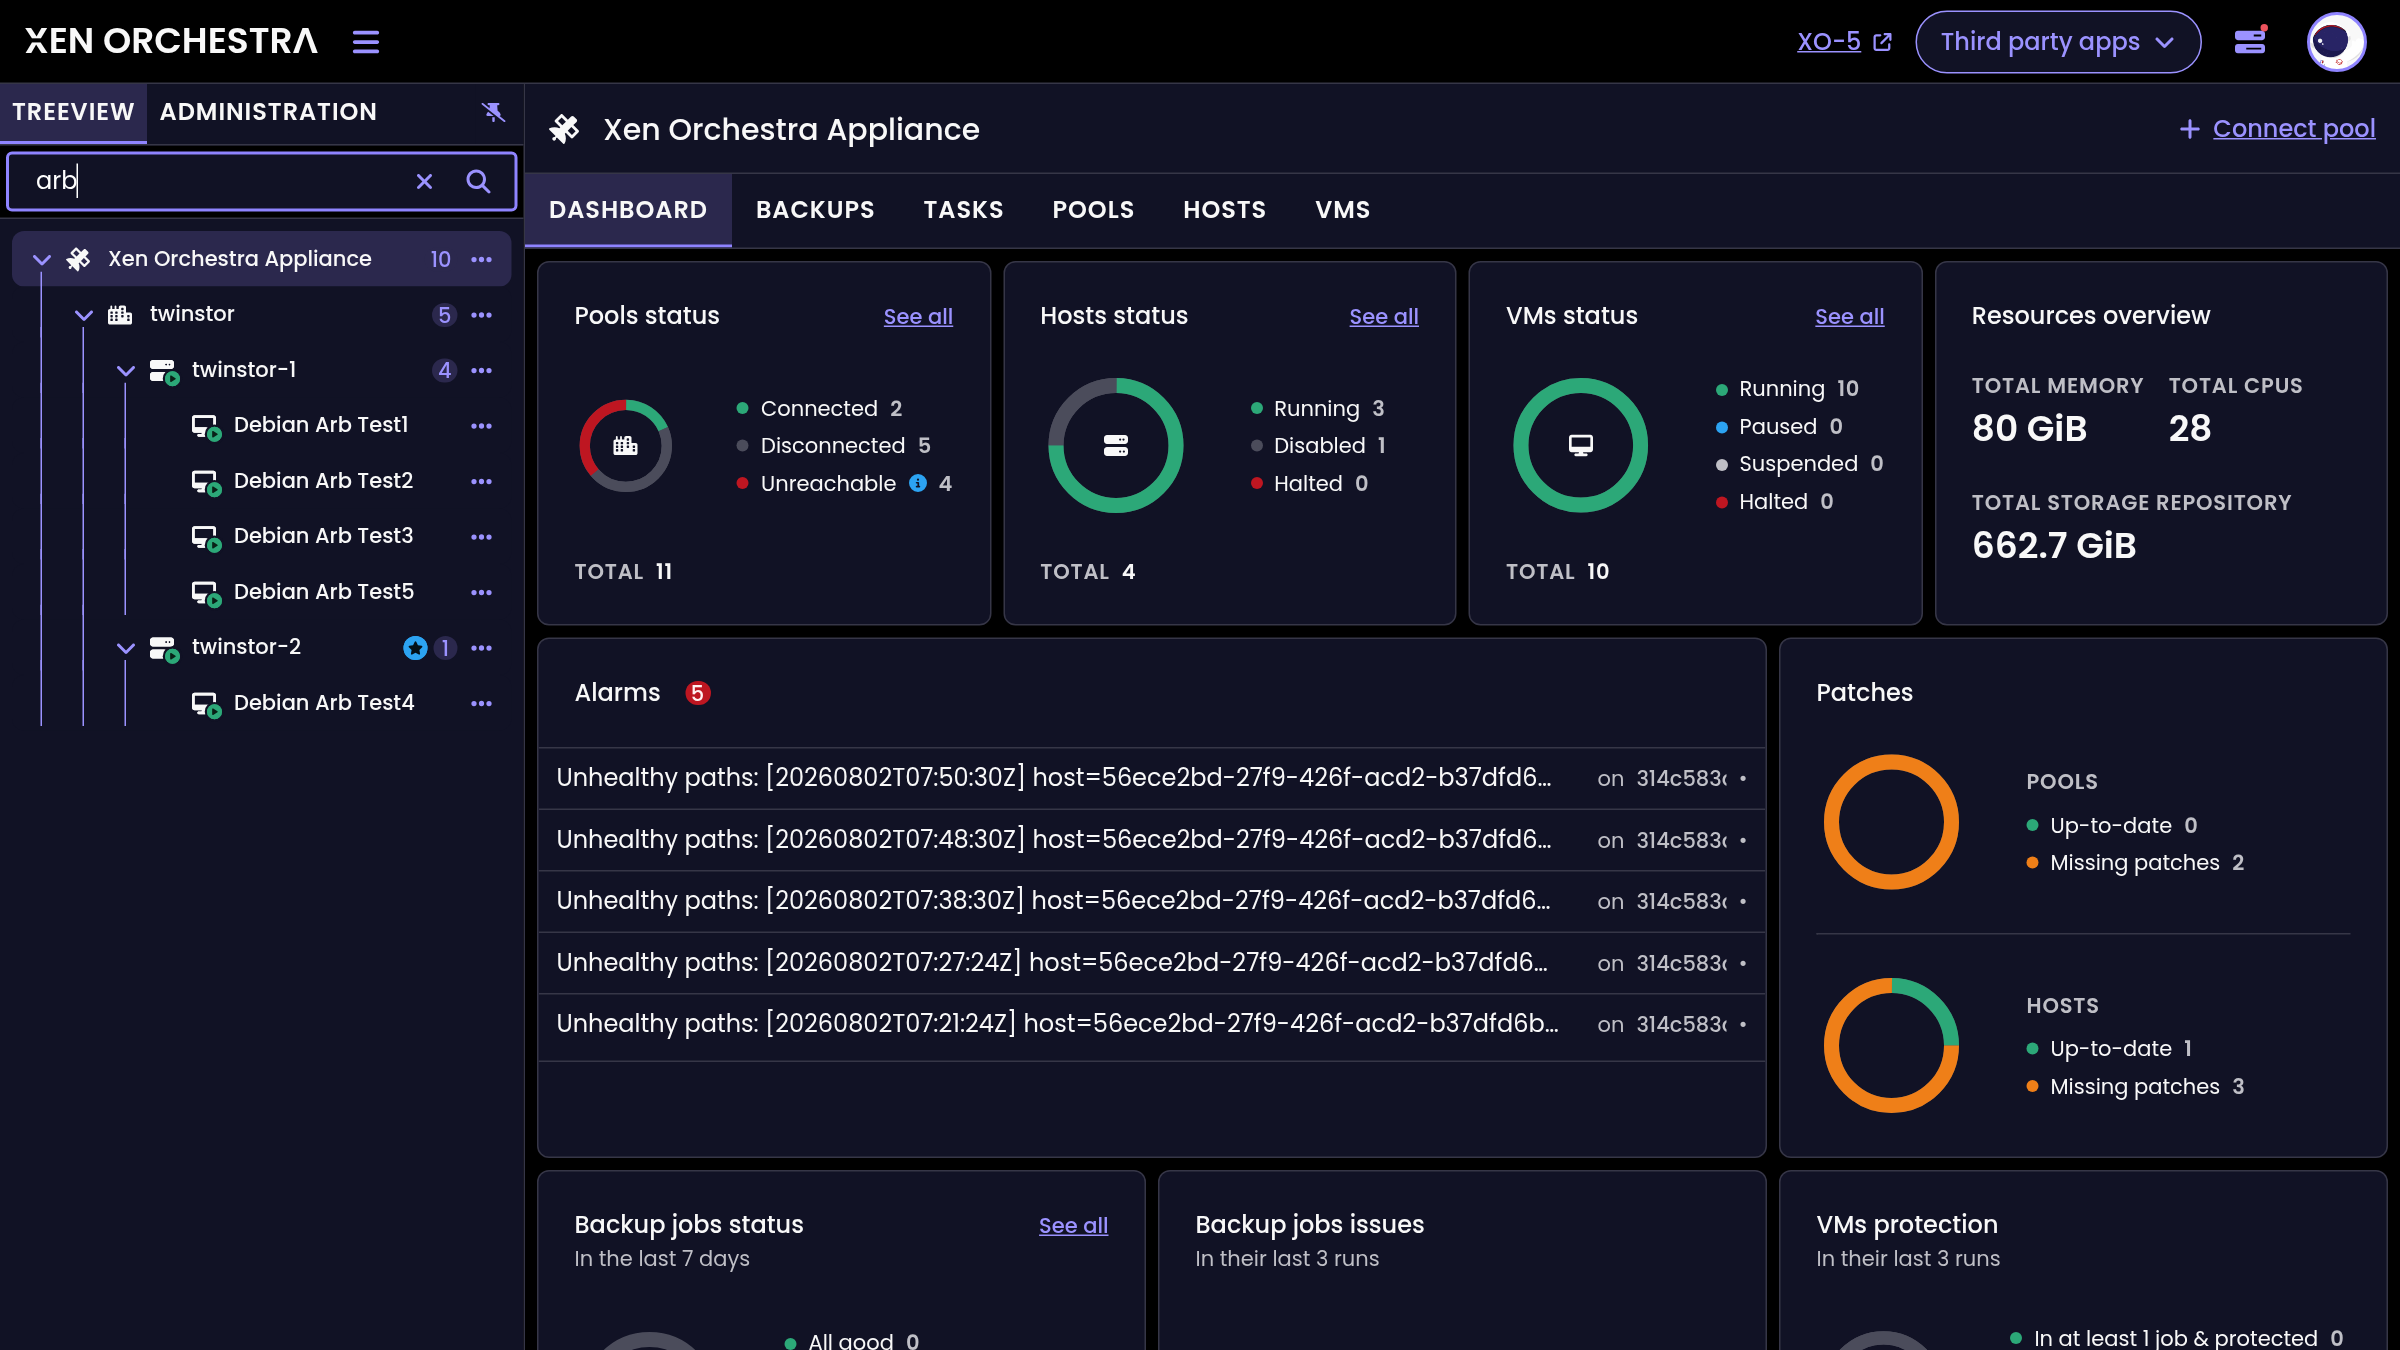Open the XO-5 external link
2400x1350 pixels.
click(x=1844, y=42)
